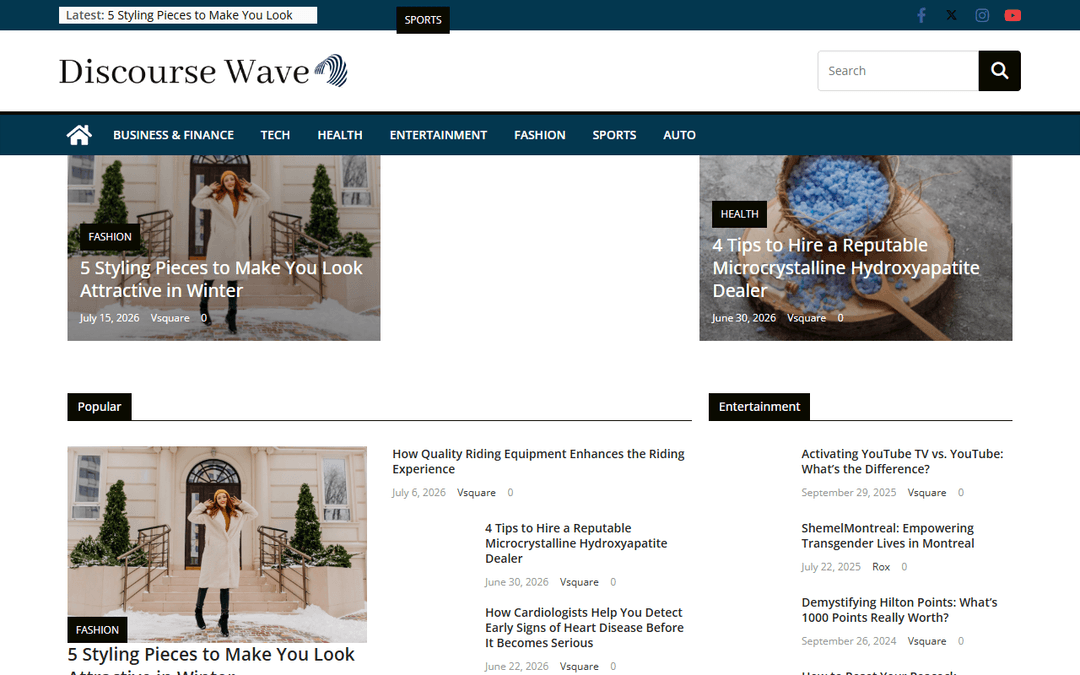Click author Rox under the ShemelMontreal article
This screenshot has height=675, width=1080.
click(881, 567)
